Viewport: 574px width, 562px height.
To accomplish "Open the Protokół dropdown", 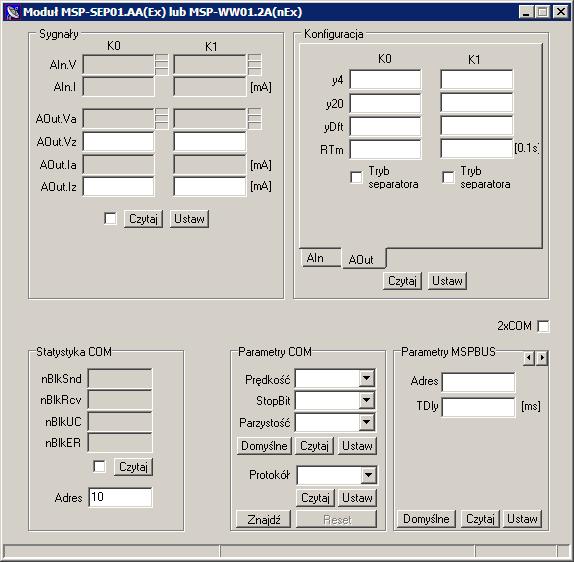I will click(x=368, y=475).
